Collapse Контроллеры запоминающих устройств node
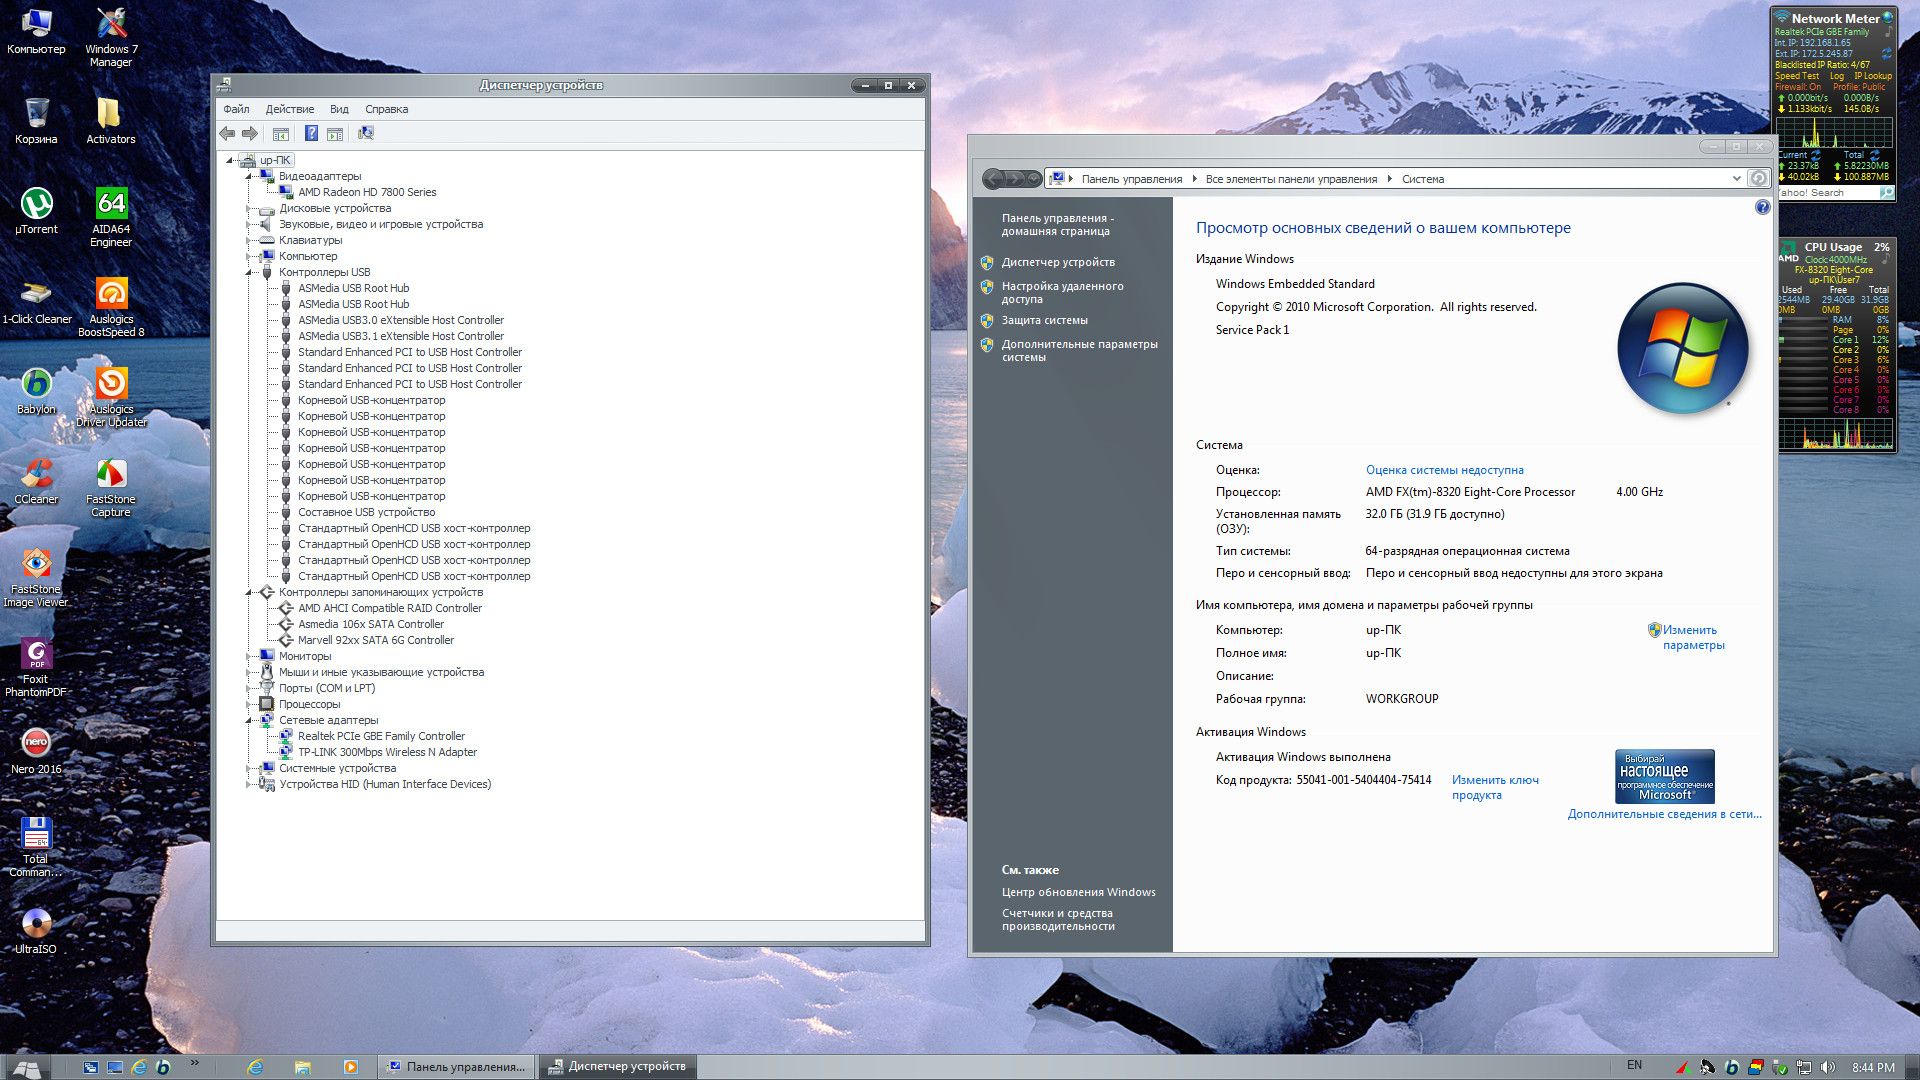 249,592
